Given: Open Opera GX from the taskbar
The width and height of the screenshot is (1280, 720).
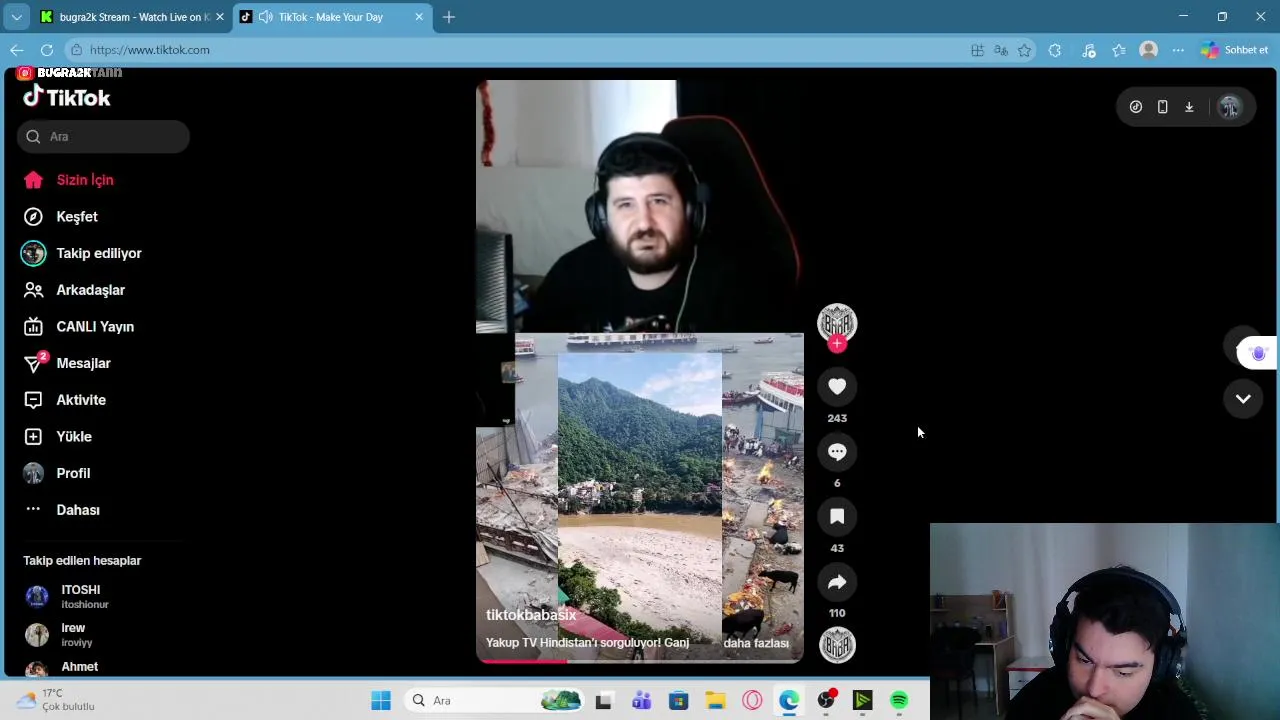Looking at the screenshot, I should [x=752, y=701].
